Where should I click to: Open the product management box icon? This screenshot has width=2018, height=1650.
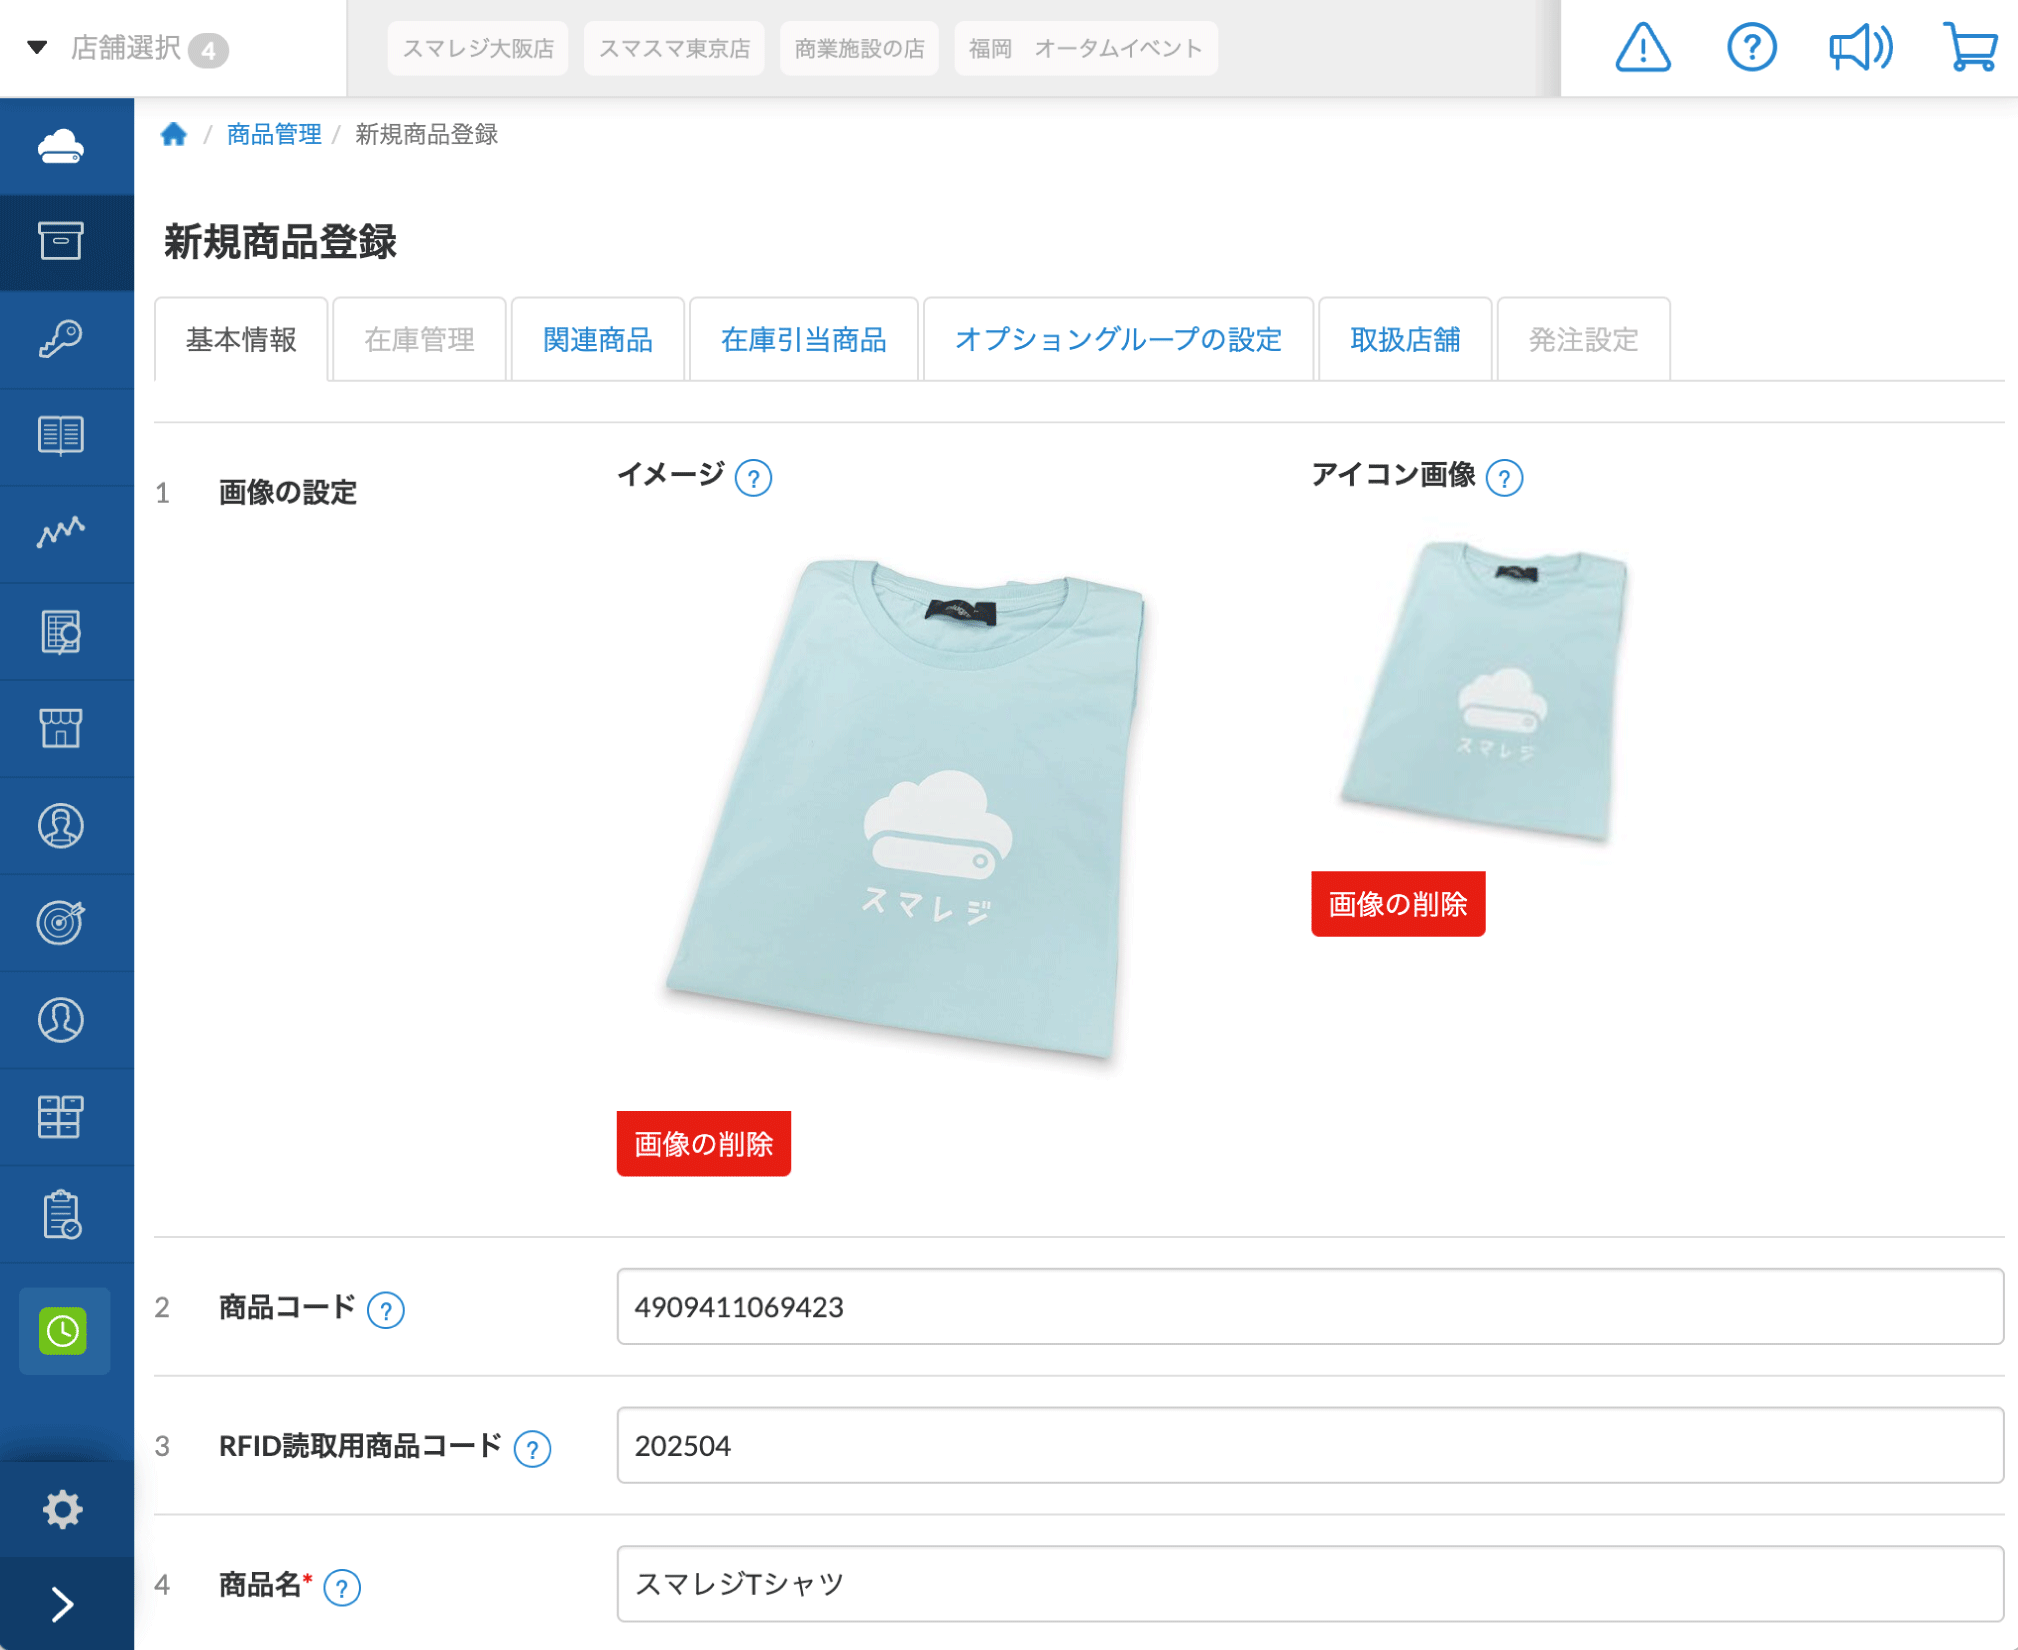[x=61, y=241]
